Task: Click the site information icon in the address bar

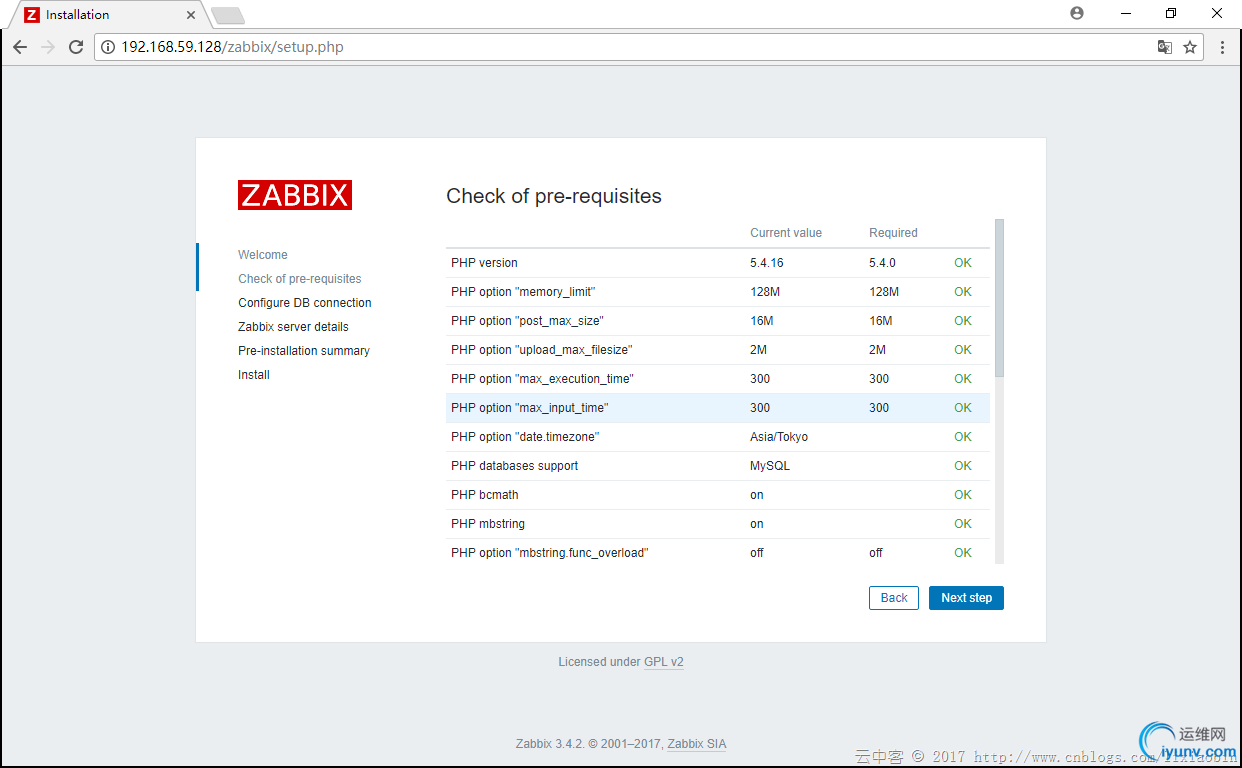Action: pyautogui.click(x=108, y=47)
